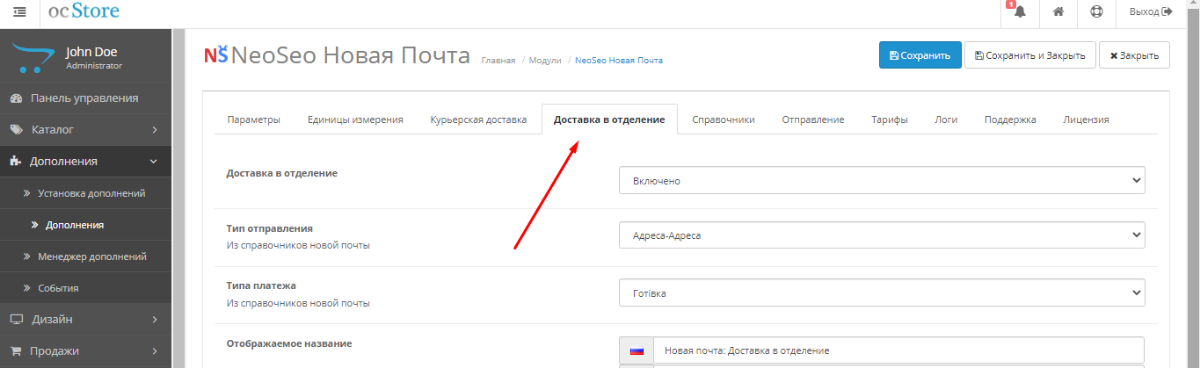The width and height of the screenshot is (1200, 368).
Task: Go to the storefront home icon
Action: pyautogui.click(x=1058, y=11)
